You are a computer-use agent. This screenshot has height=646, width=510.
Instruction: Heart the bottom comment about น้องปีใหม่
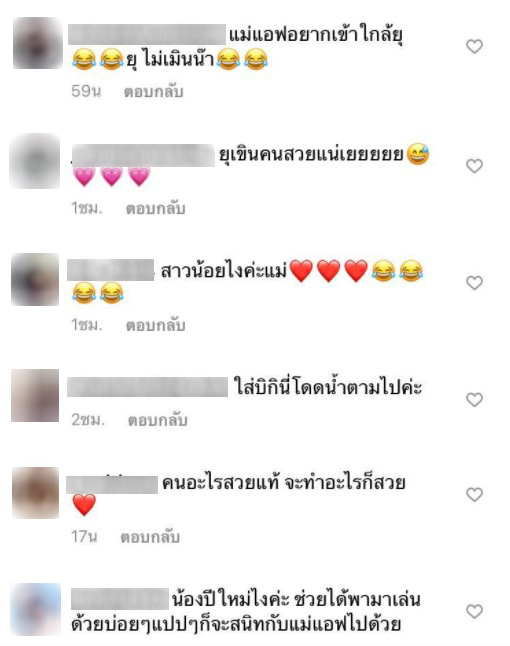coord(474,611)
